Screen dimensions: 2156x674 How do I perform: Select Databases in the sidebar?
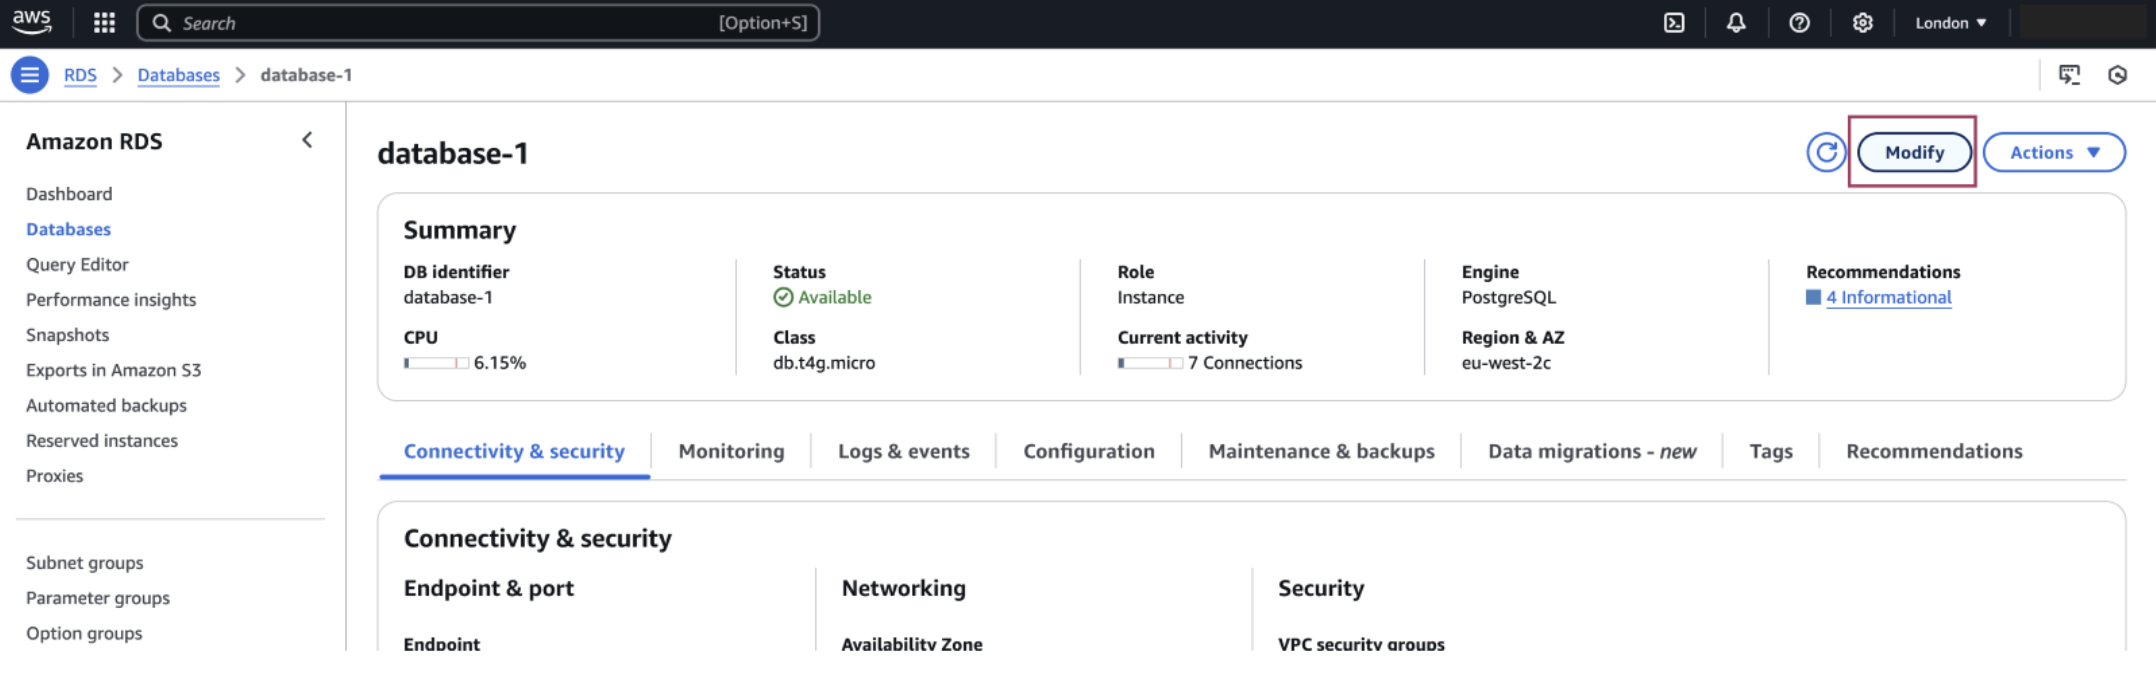(x=68, y=229)
